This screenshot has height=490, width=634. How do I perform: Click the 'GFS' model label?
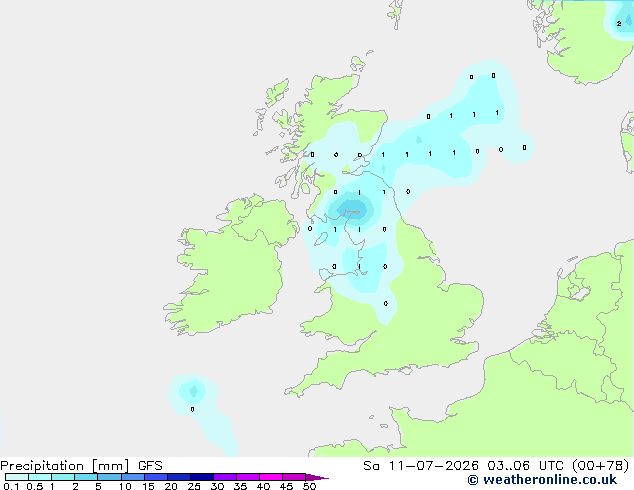point(150,466)
